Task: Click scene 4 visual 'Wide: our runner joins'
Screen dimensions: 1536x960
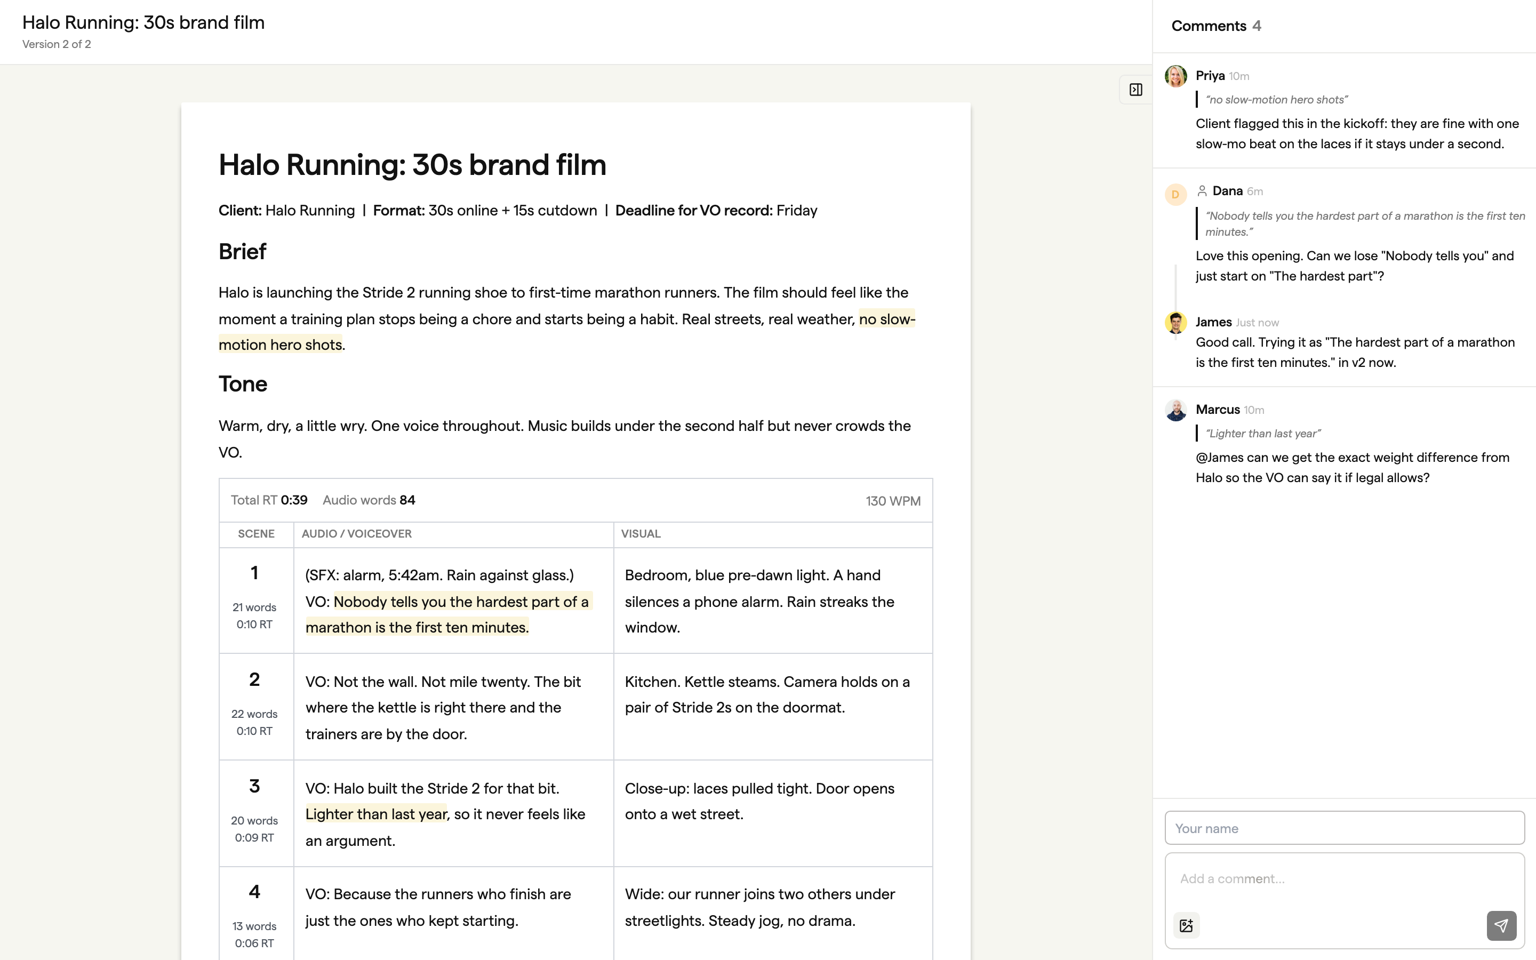Action: click(x=760, y=907)
